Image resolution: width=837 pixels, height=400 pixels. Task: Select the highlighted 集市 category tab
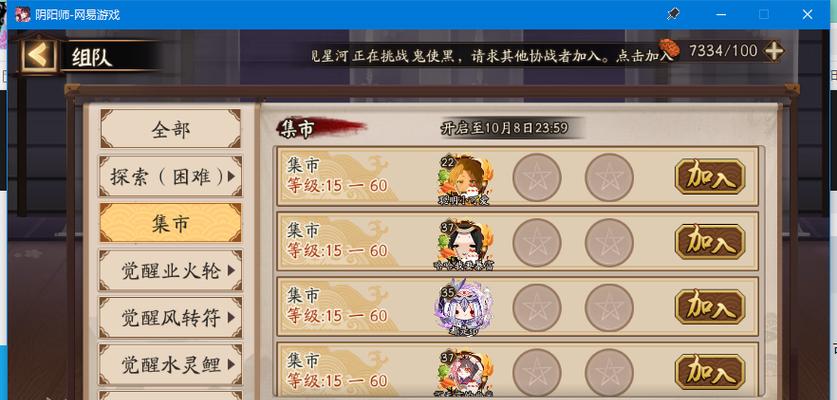click(x=170, y=223)
